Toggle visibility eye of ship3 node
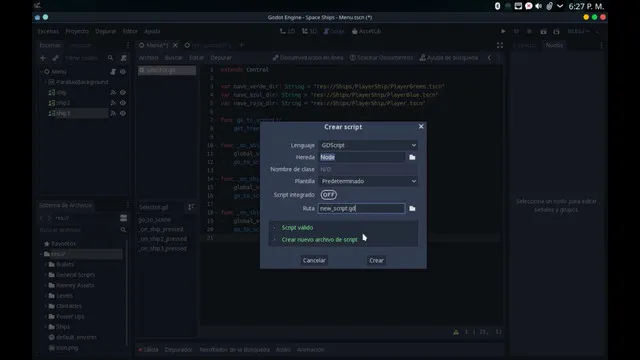 (x=123, y=113)
